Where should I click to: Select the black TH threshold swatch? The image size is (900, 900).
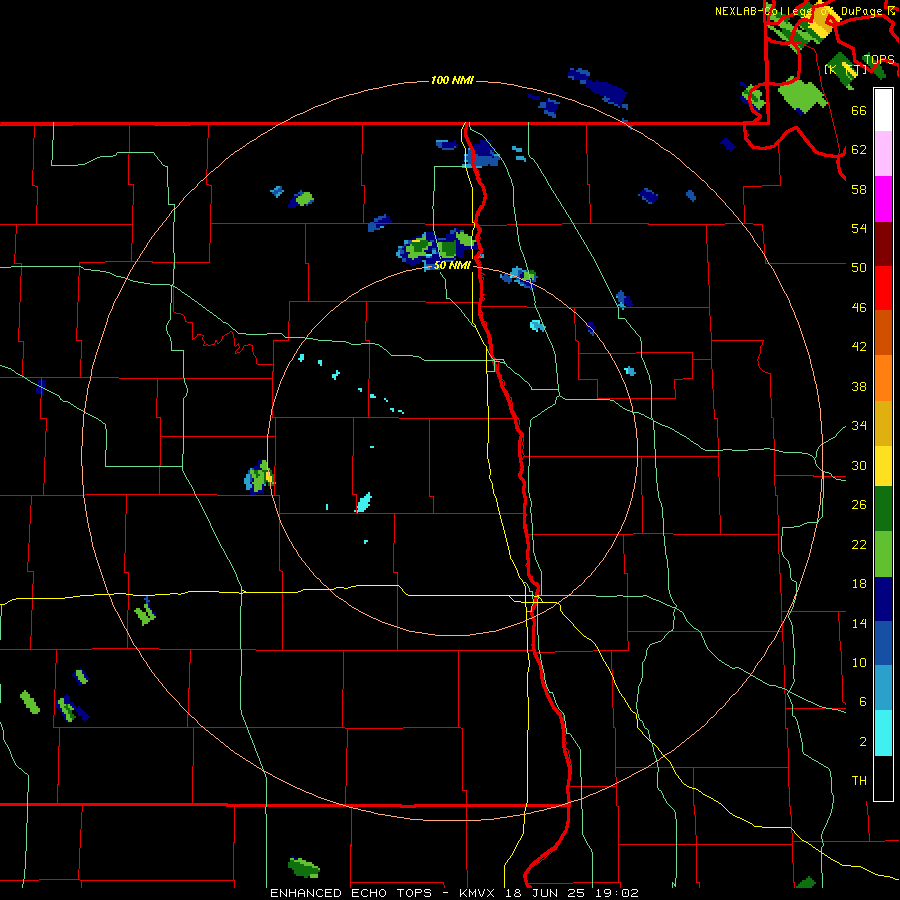tap(883, 778)
